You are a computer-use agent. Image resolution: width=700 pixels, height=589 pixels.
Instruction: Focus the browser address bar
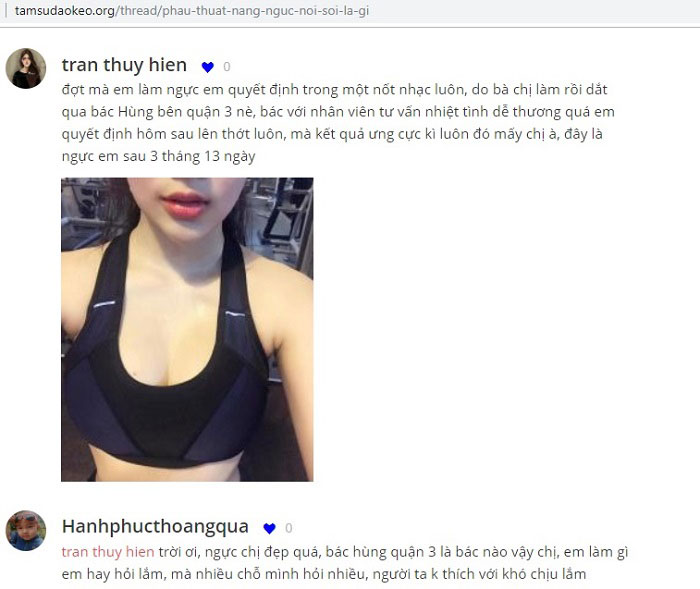tap(350, 11)
